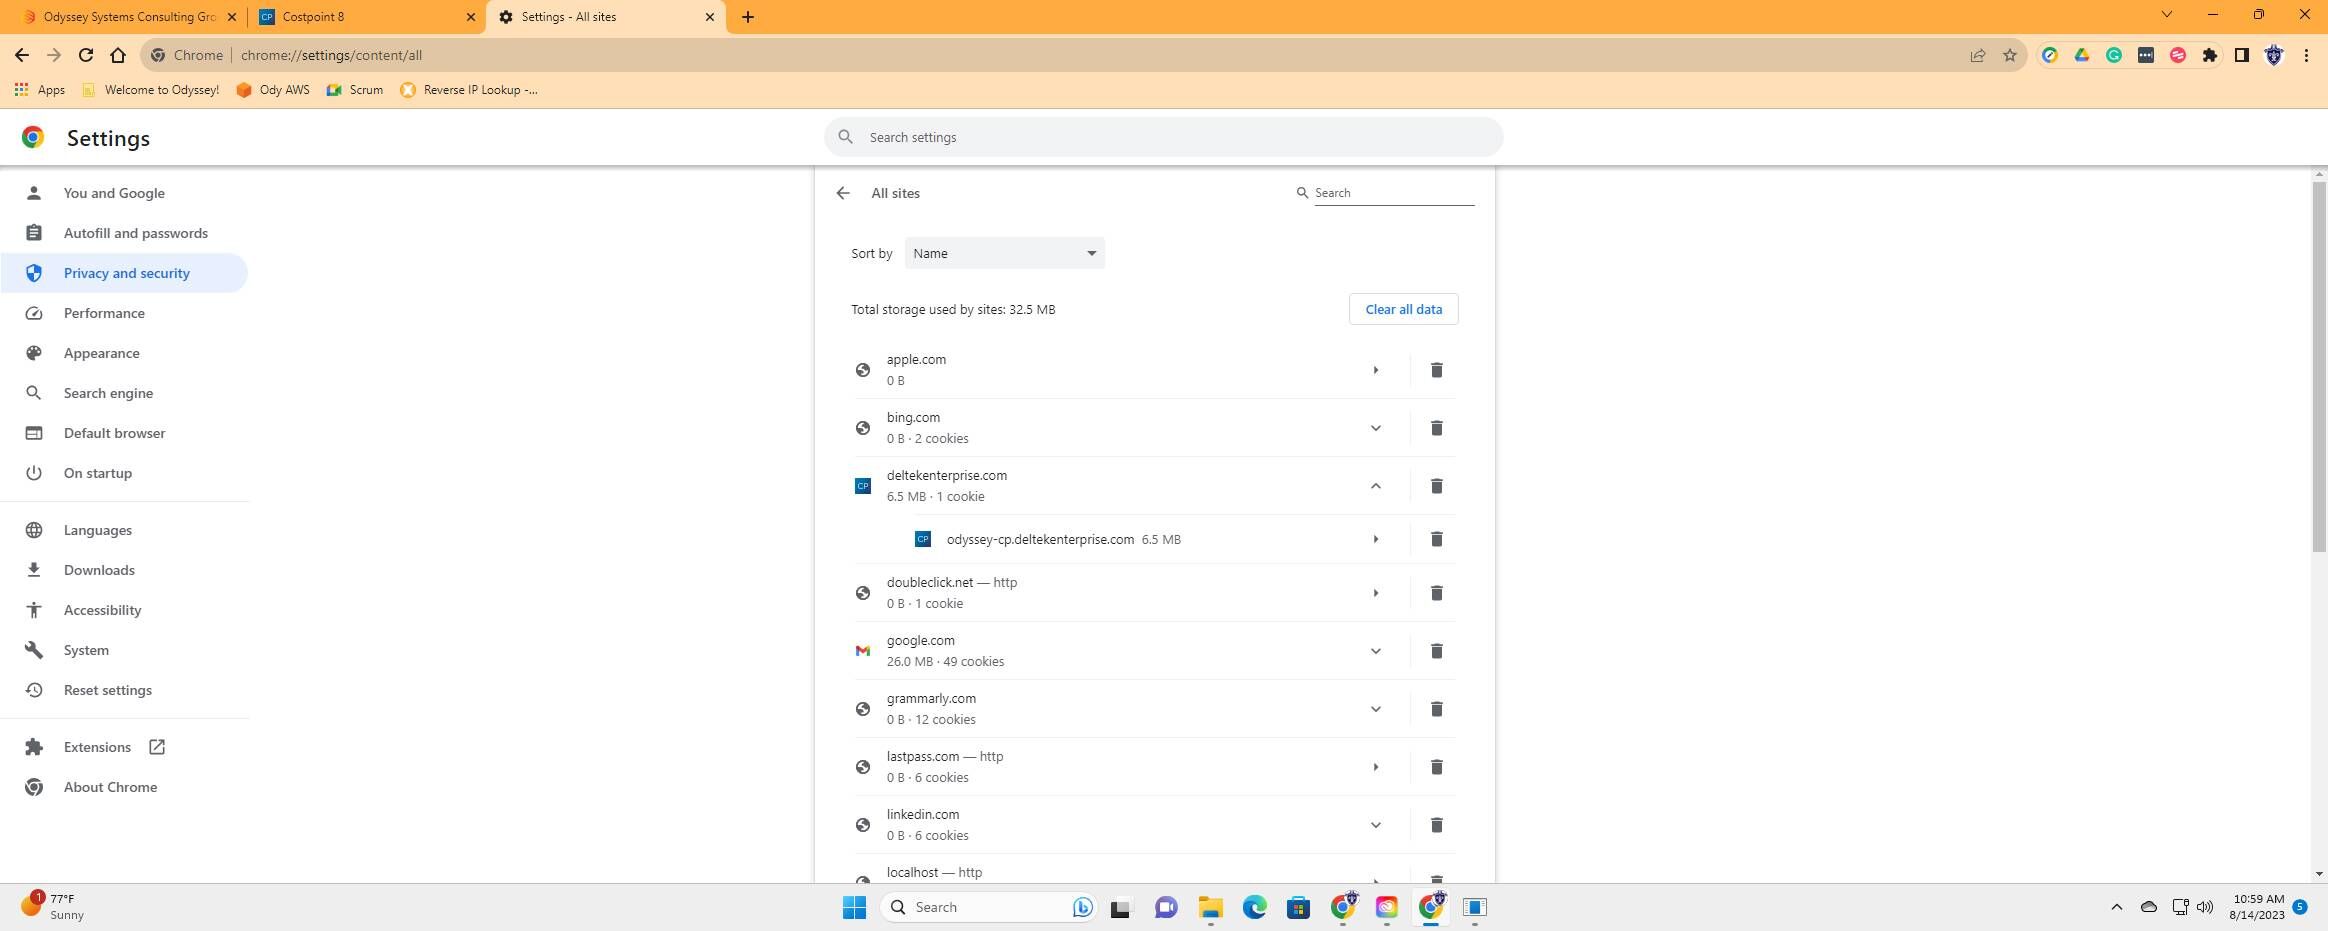Viewport: 2328px width, 931px height.
Task: Close the Costpoint 8 tab
Action: [471, 17]
